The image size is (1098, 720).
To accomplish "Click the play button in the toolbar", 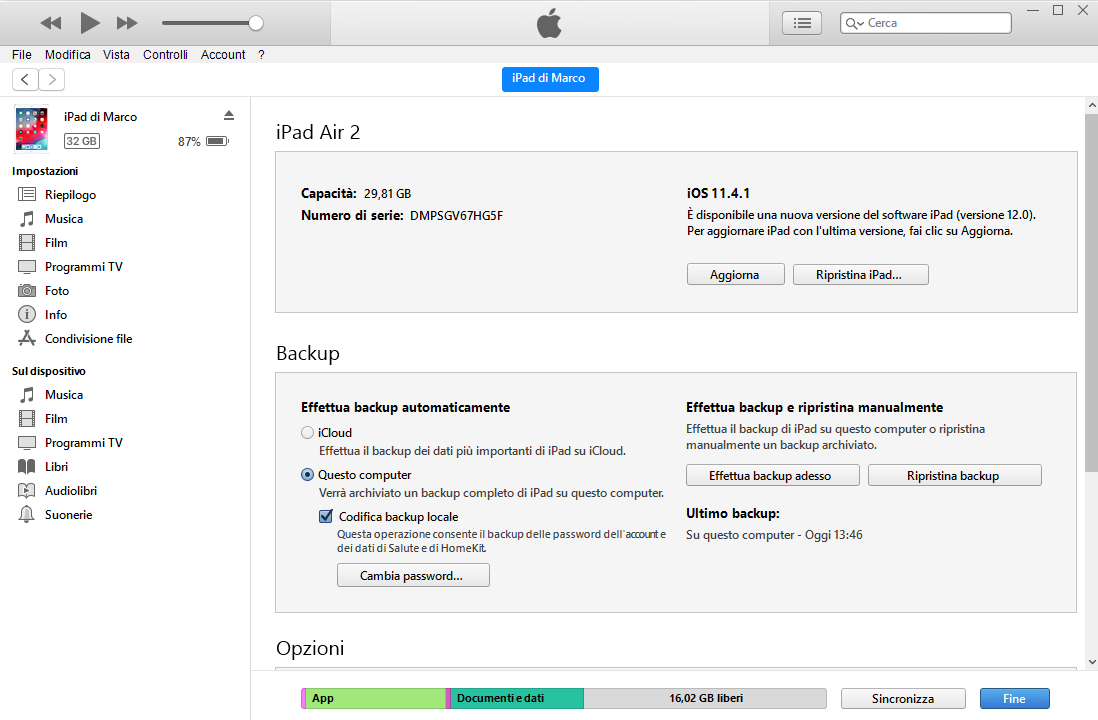I will tap(90, 22).
